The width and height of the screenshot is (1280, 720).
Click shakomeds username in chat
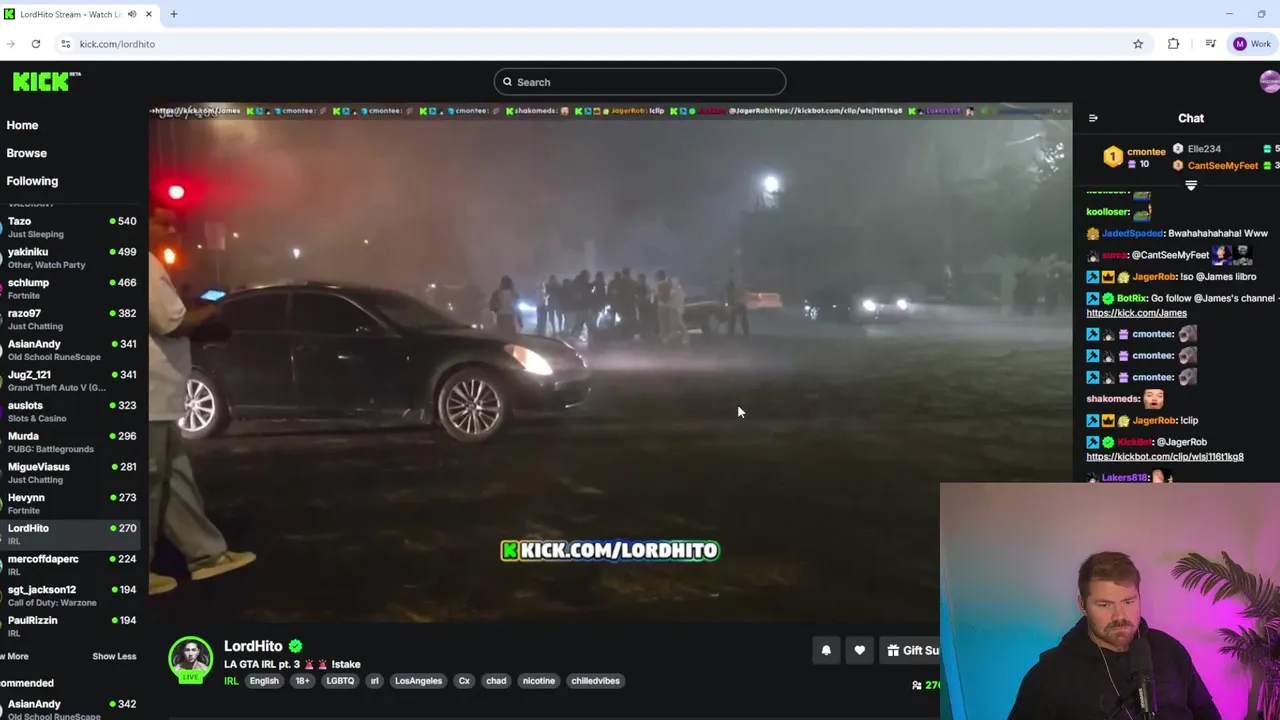point(1113,399)
